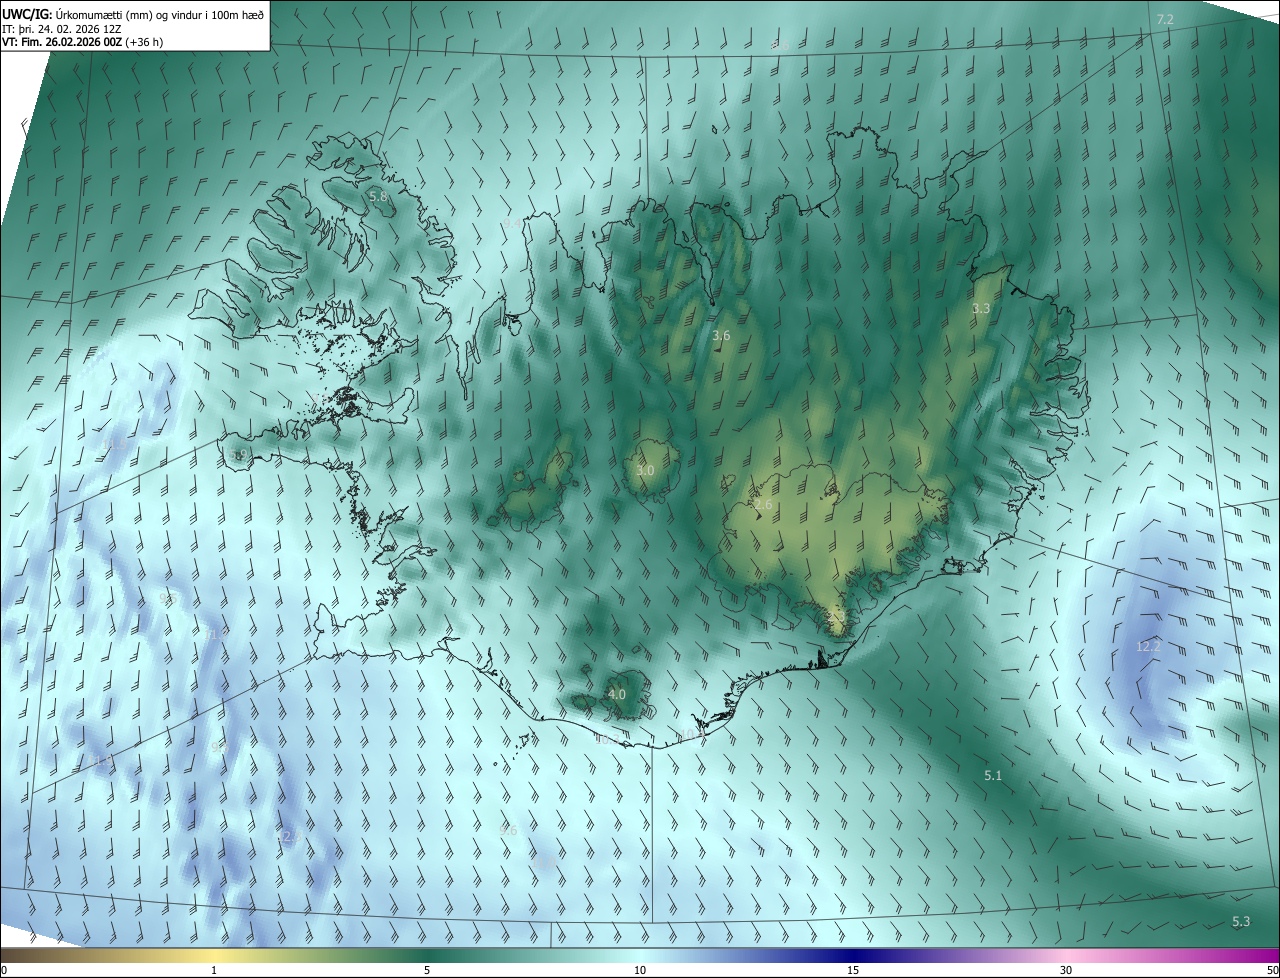Click the brown end of the color bar
1280x978 pixels.
(12, 955)
